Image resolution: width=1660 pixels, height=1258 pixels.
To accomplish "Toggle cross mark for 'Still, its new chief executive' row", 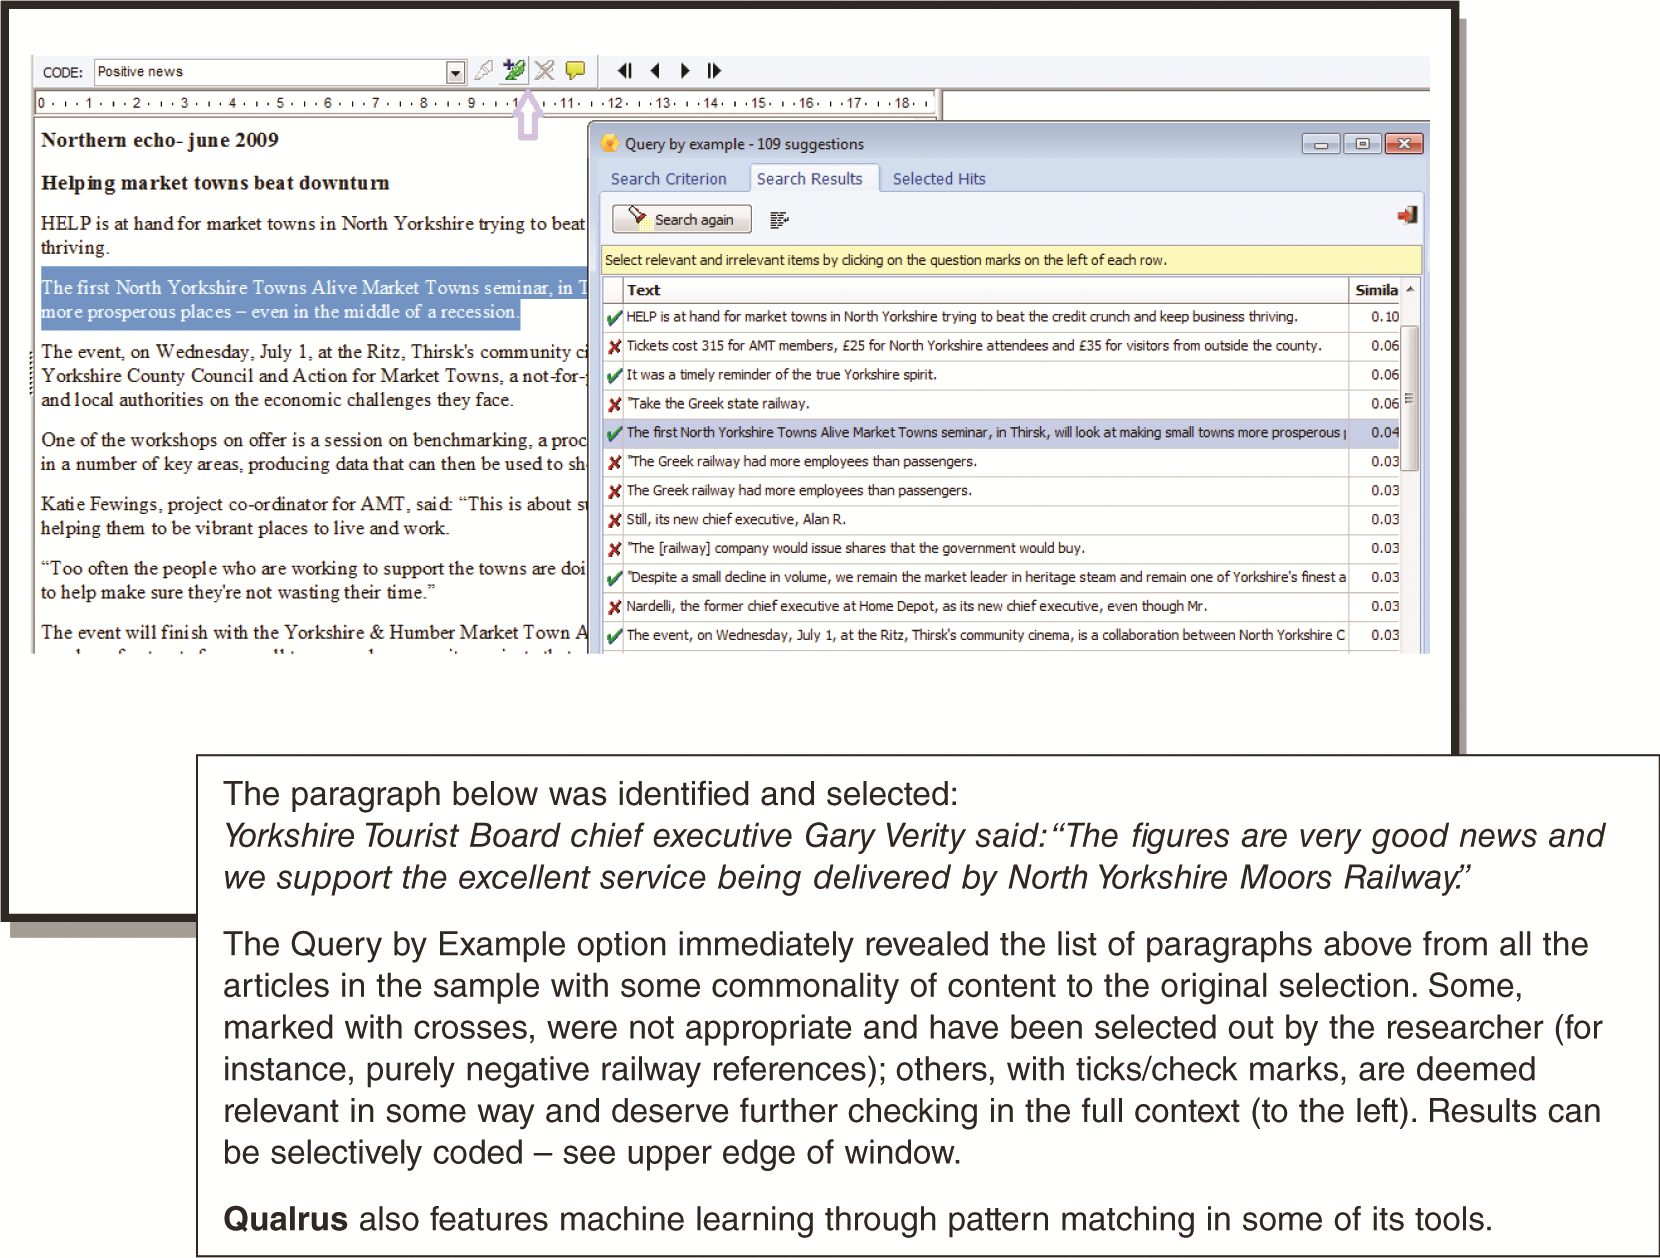I will (614, 521).
